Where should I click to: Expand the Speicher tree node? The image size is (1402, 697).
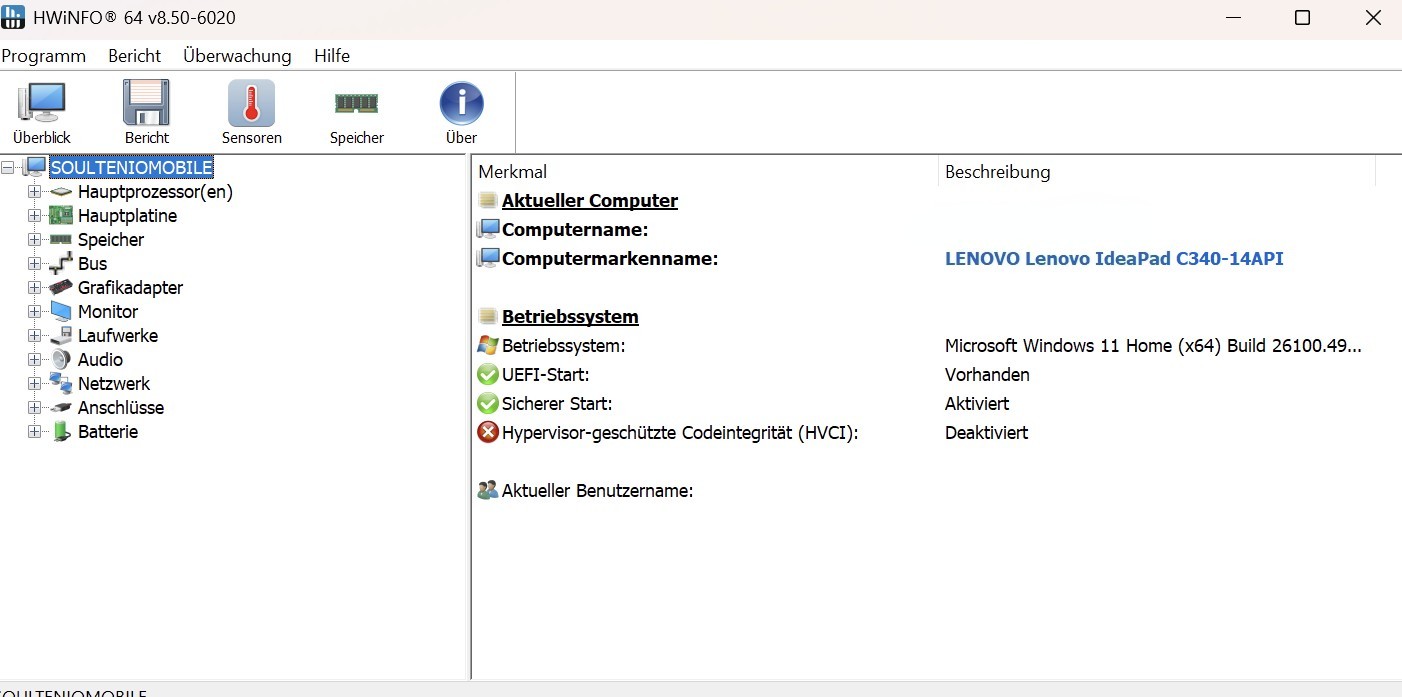pos(34,239)
